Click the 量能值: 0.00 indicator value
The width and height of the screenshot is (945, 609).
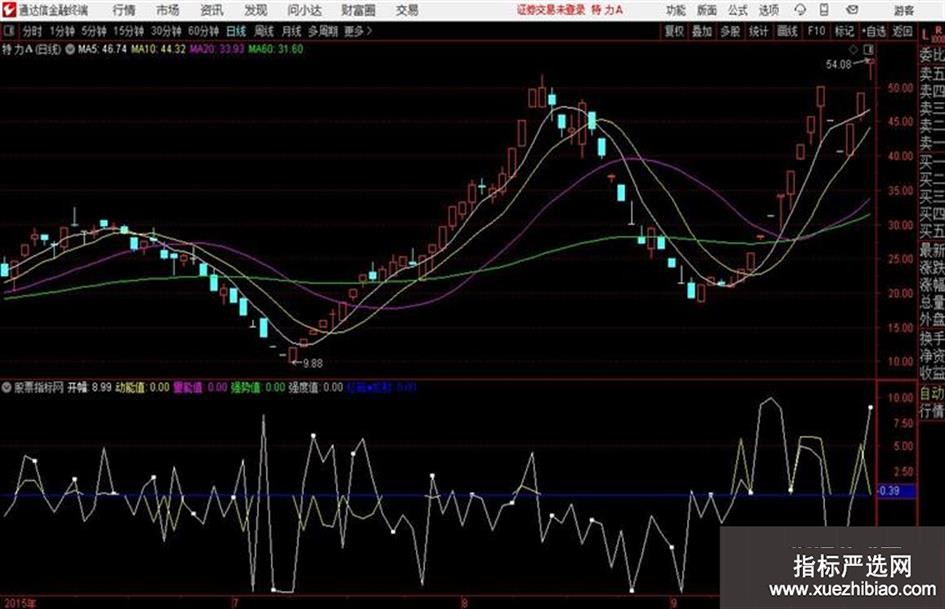click(x=200, y=387)
